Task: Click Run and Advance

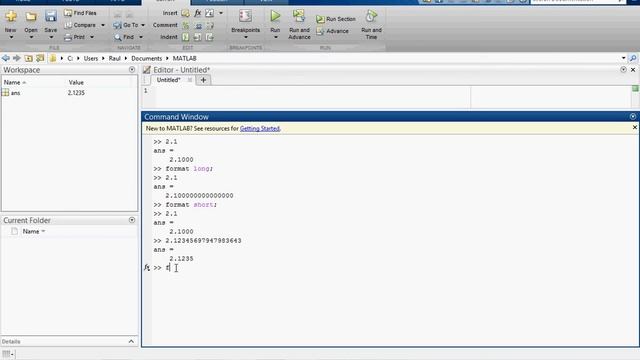Action: [299, 24]
